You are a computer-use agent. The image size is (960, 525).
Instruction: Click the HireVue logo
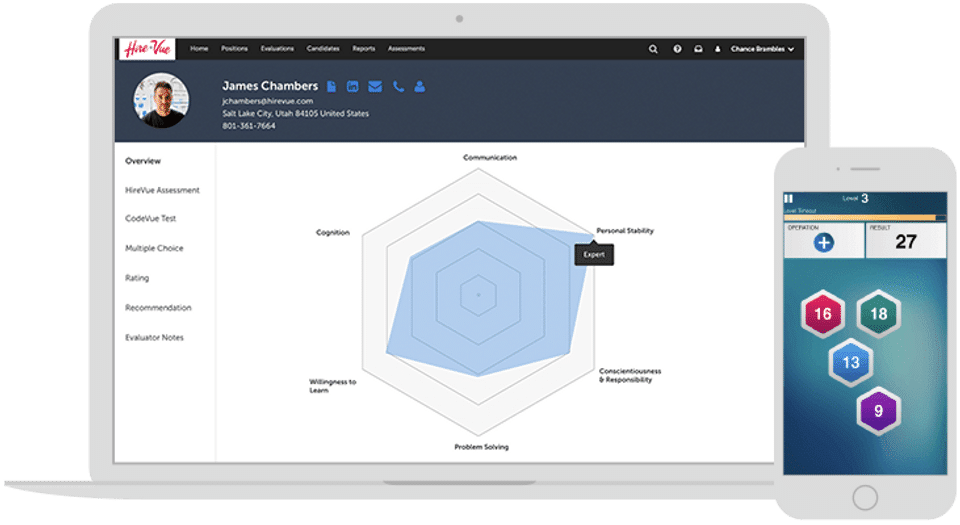[147, 49]
